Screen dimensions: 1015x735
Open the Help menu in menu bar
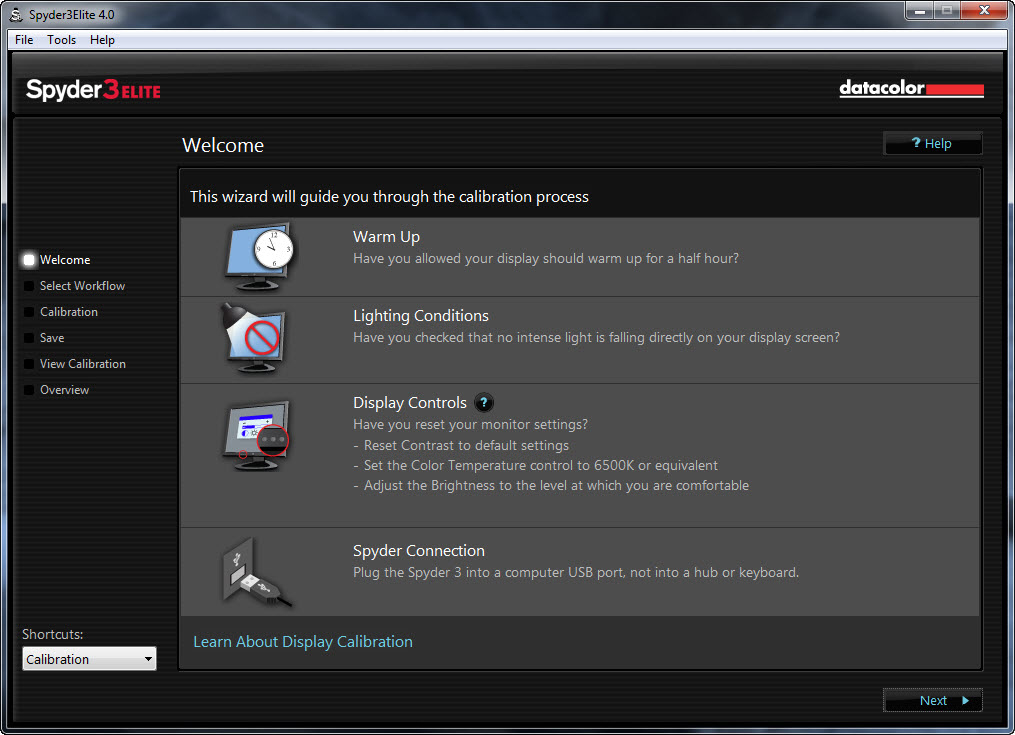[102, 40]
